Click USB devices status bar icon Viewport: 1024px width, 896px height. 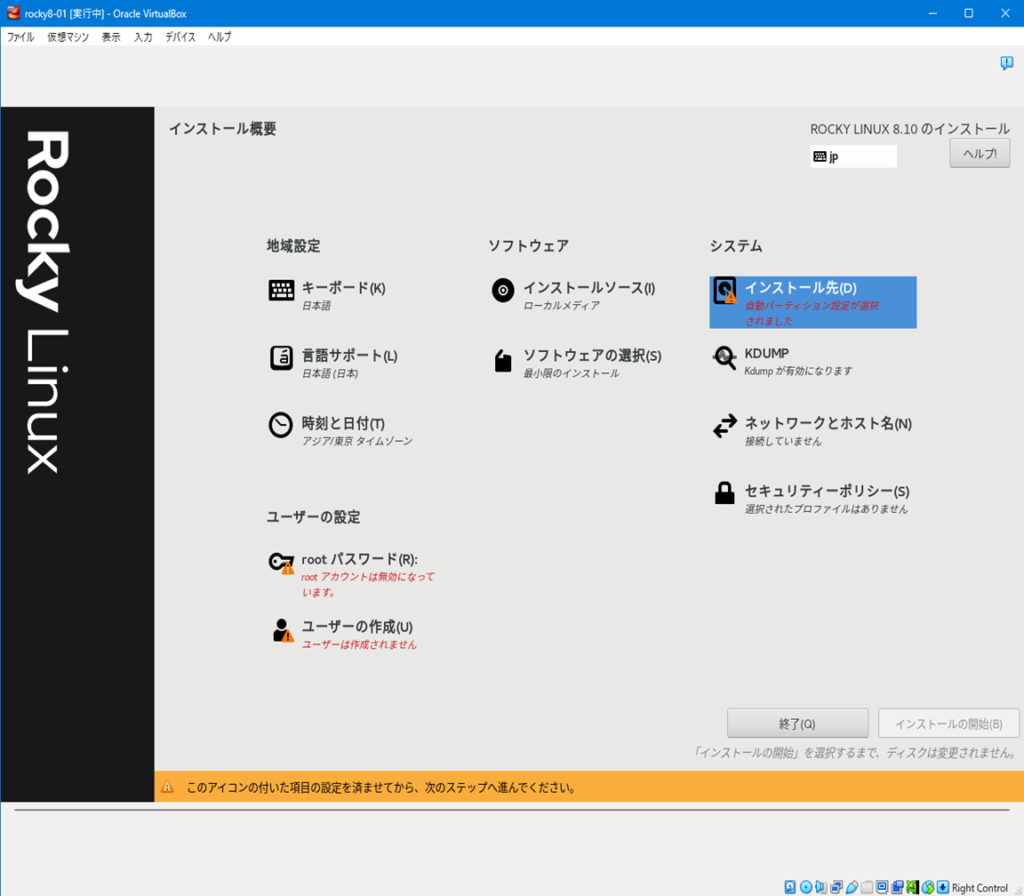(x=852, y=887)
